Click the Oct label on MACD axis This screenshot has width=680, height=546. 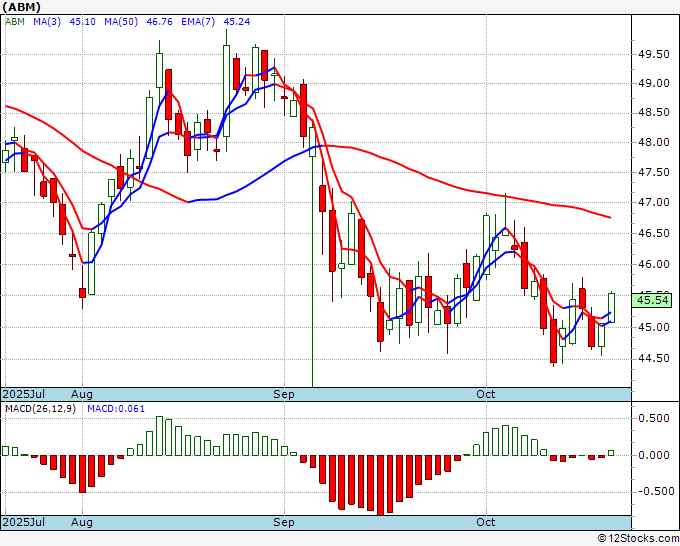coord(485,522)
